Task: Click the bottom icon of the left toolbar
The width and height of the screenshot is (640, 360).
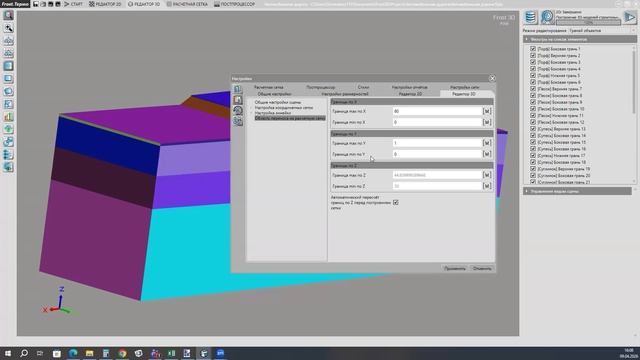Action: [8, 167]
